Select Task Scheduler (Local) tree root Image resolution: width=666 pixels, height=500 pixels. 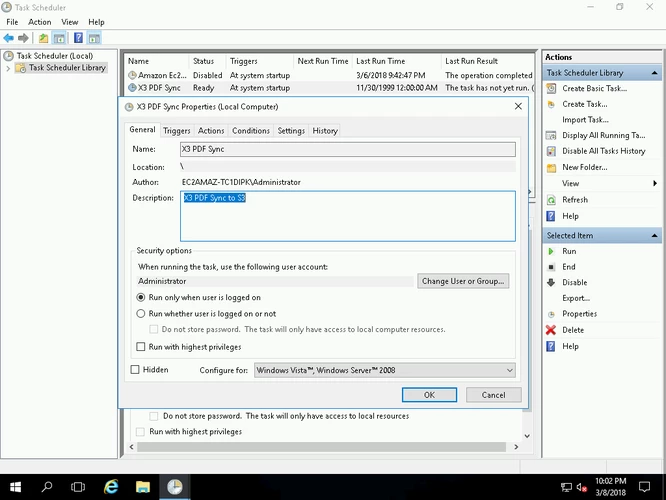pos(54,56)
